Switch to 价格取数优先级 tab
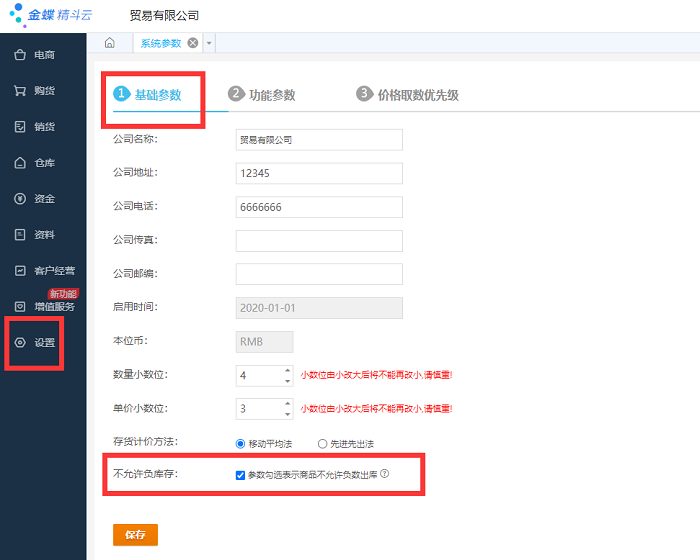 click(x=408, y=95)
